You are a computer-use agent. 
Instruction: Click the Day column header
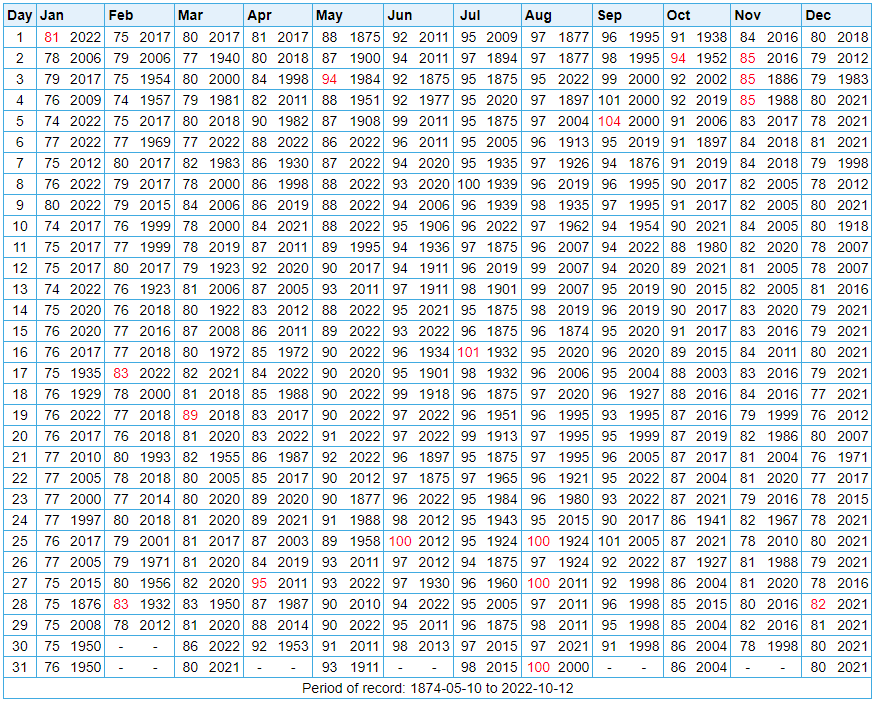pos(20,16)
